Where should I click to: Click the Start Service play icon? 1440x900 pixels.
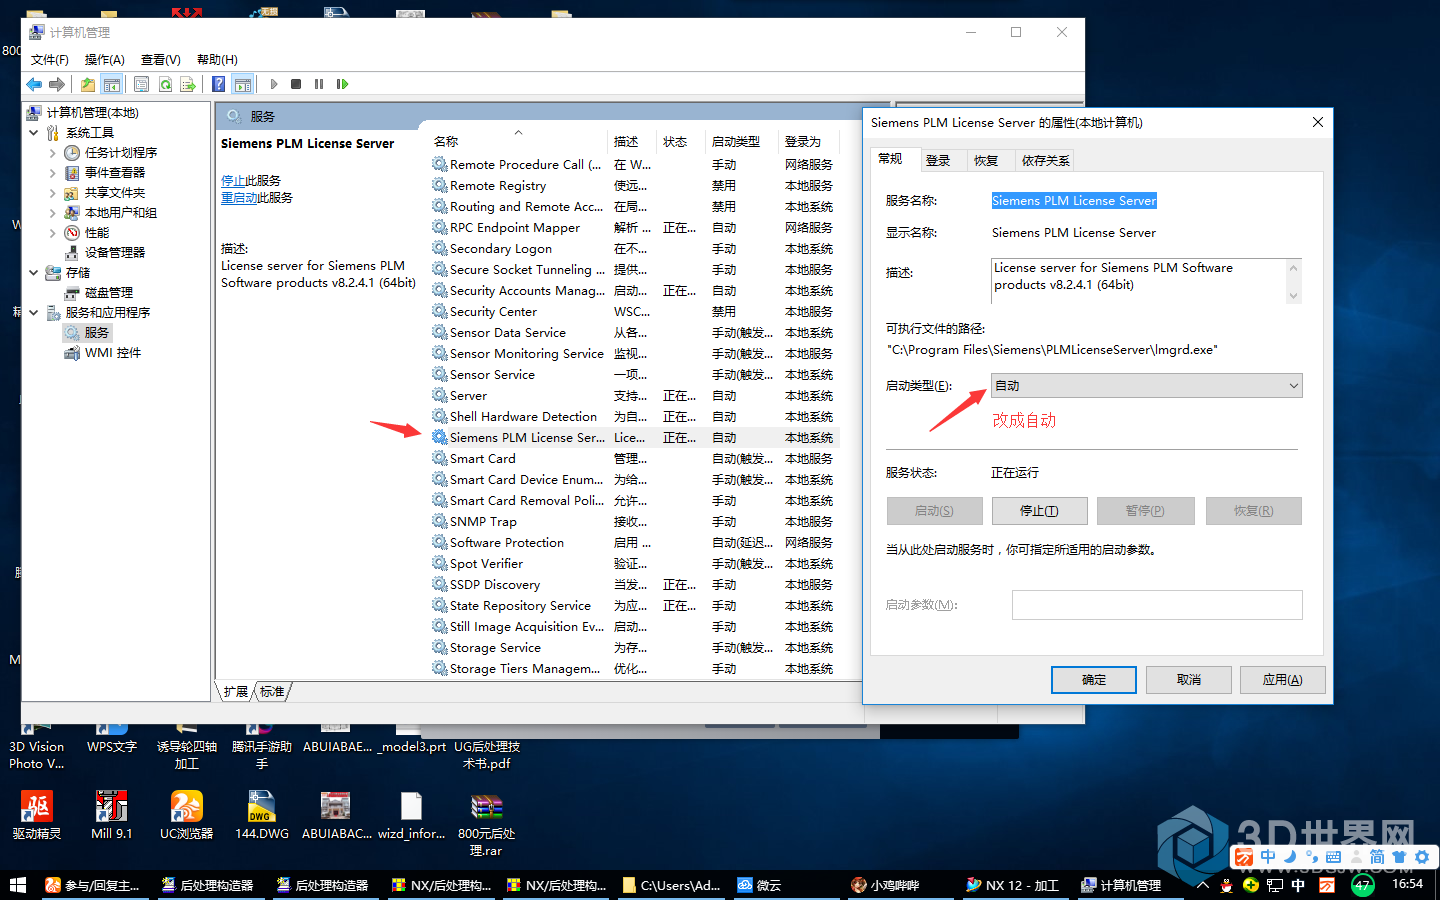(x=274, y=85)
